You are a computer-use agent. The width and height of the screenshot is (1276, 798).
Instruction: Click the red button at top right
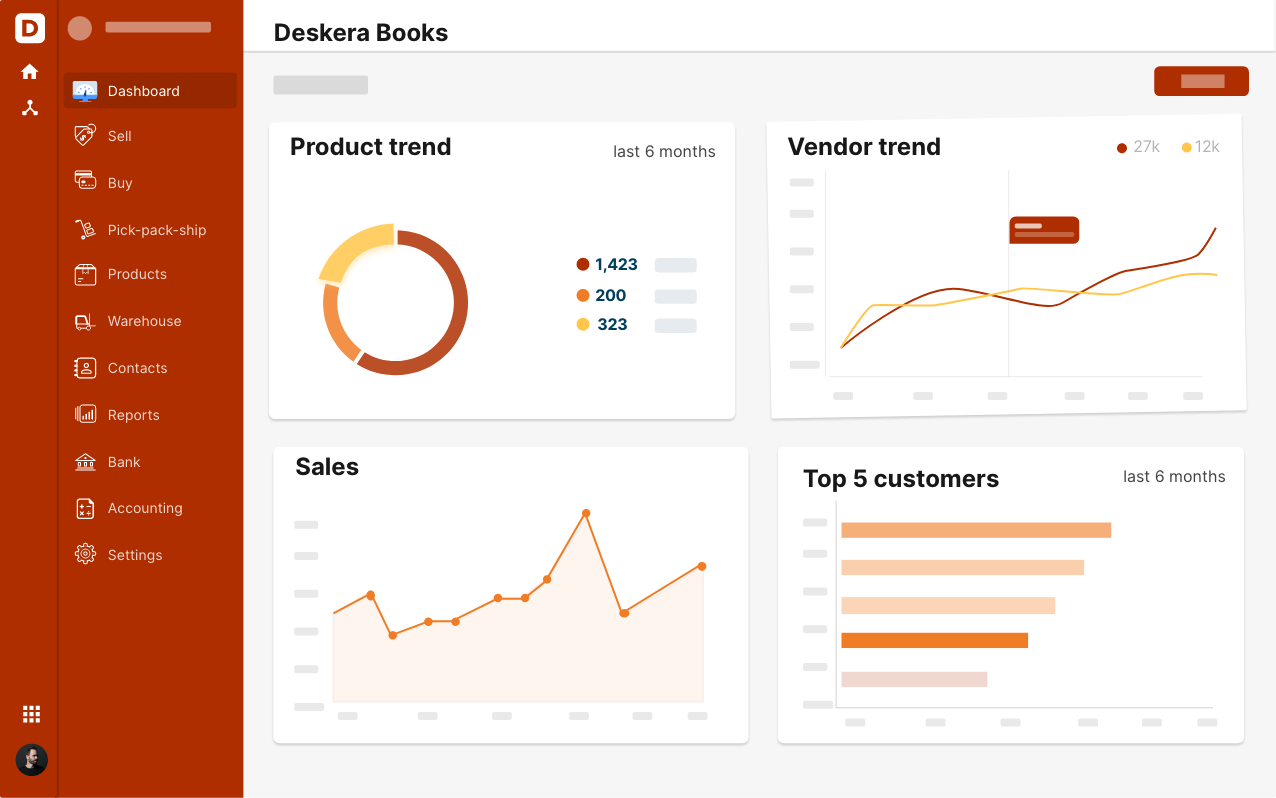[1201, 81]
